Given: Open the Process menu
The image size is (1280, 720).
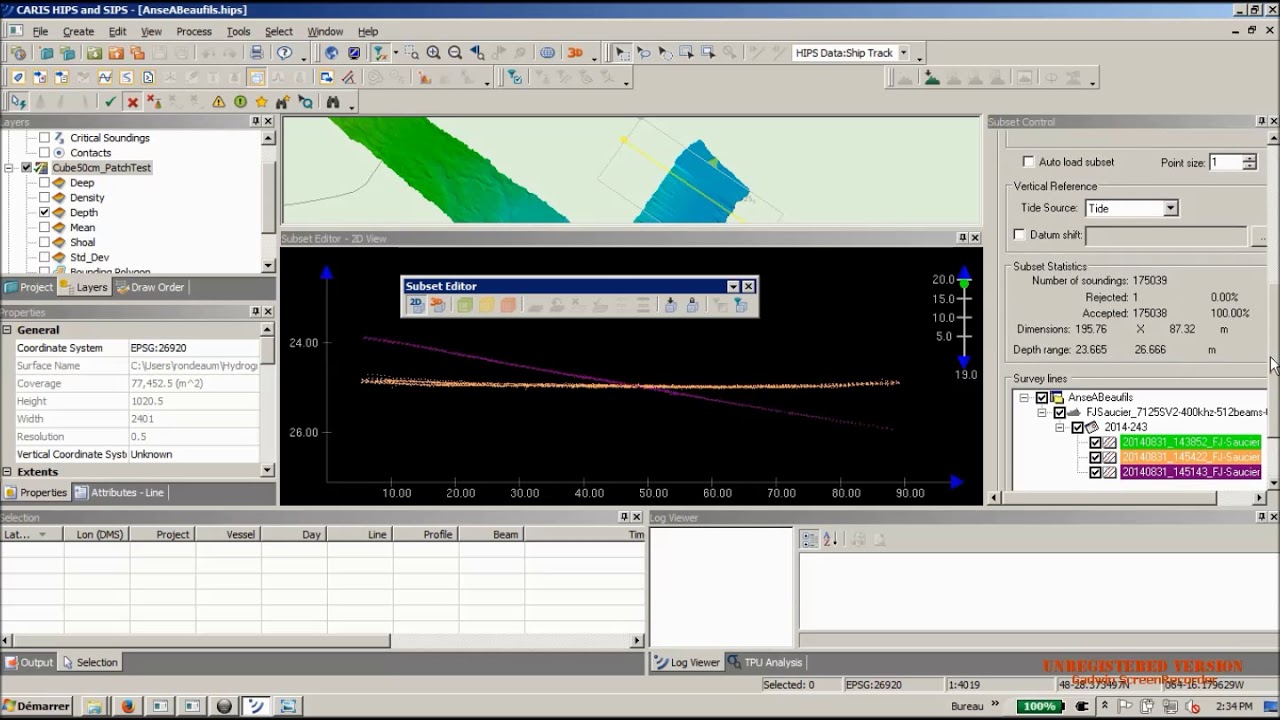Looking at the screenshot, I should [194, 31].
